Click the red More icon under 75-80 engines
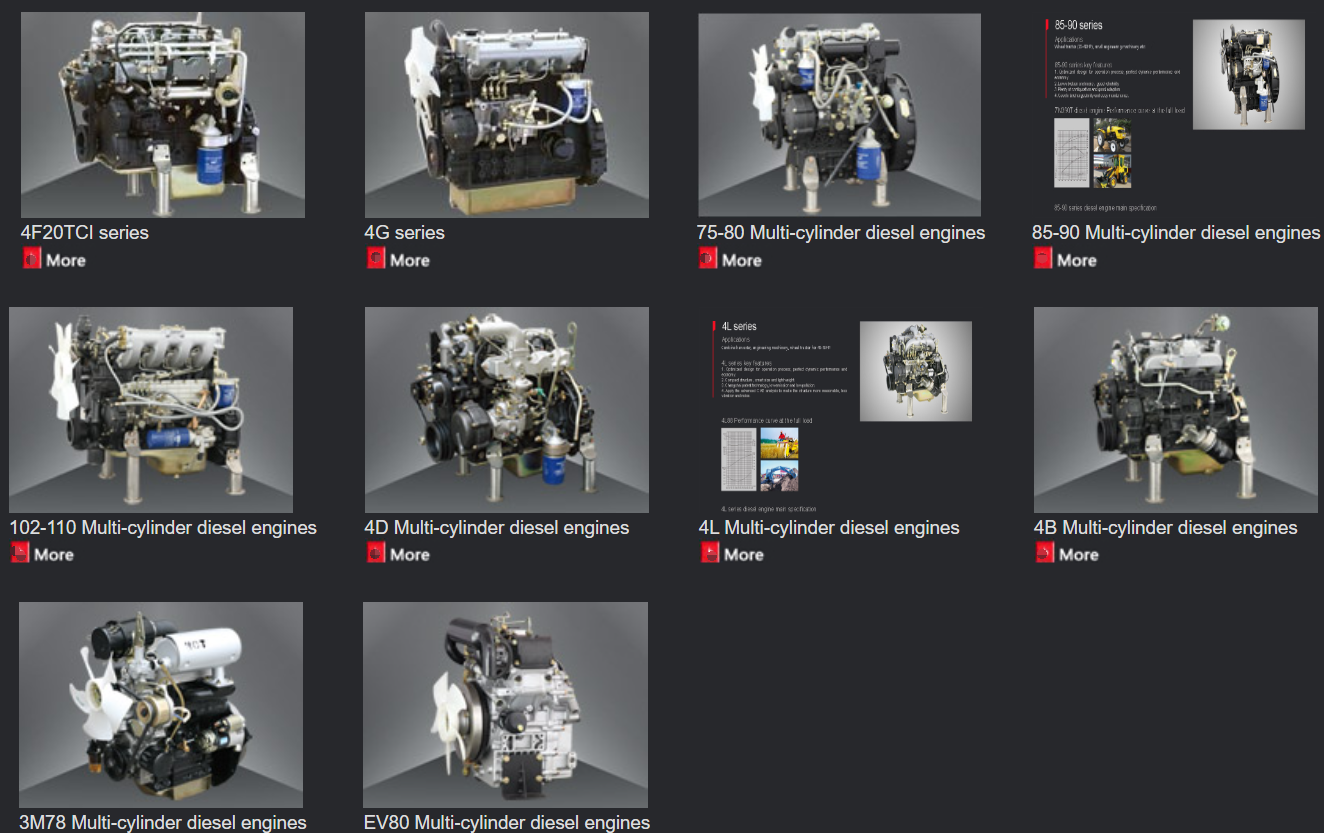 (x=708, y=260)
